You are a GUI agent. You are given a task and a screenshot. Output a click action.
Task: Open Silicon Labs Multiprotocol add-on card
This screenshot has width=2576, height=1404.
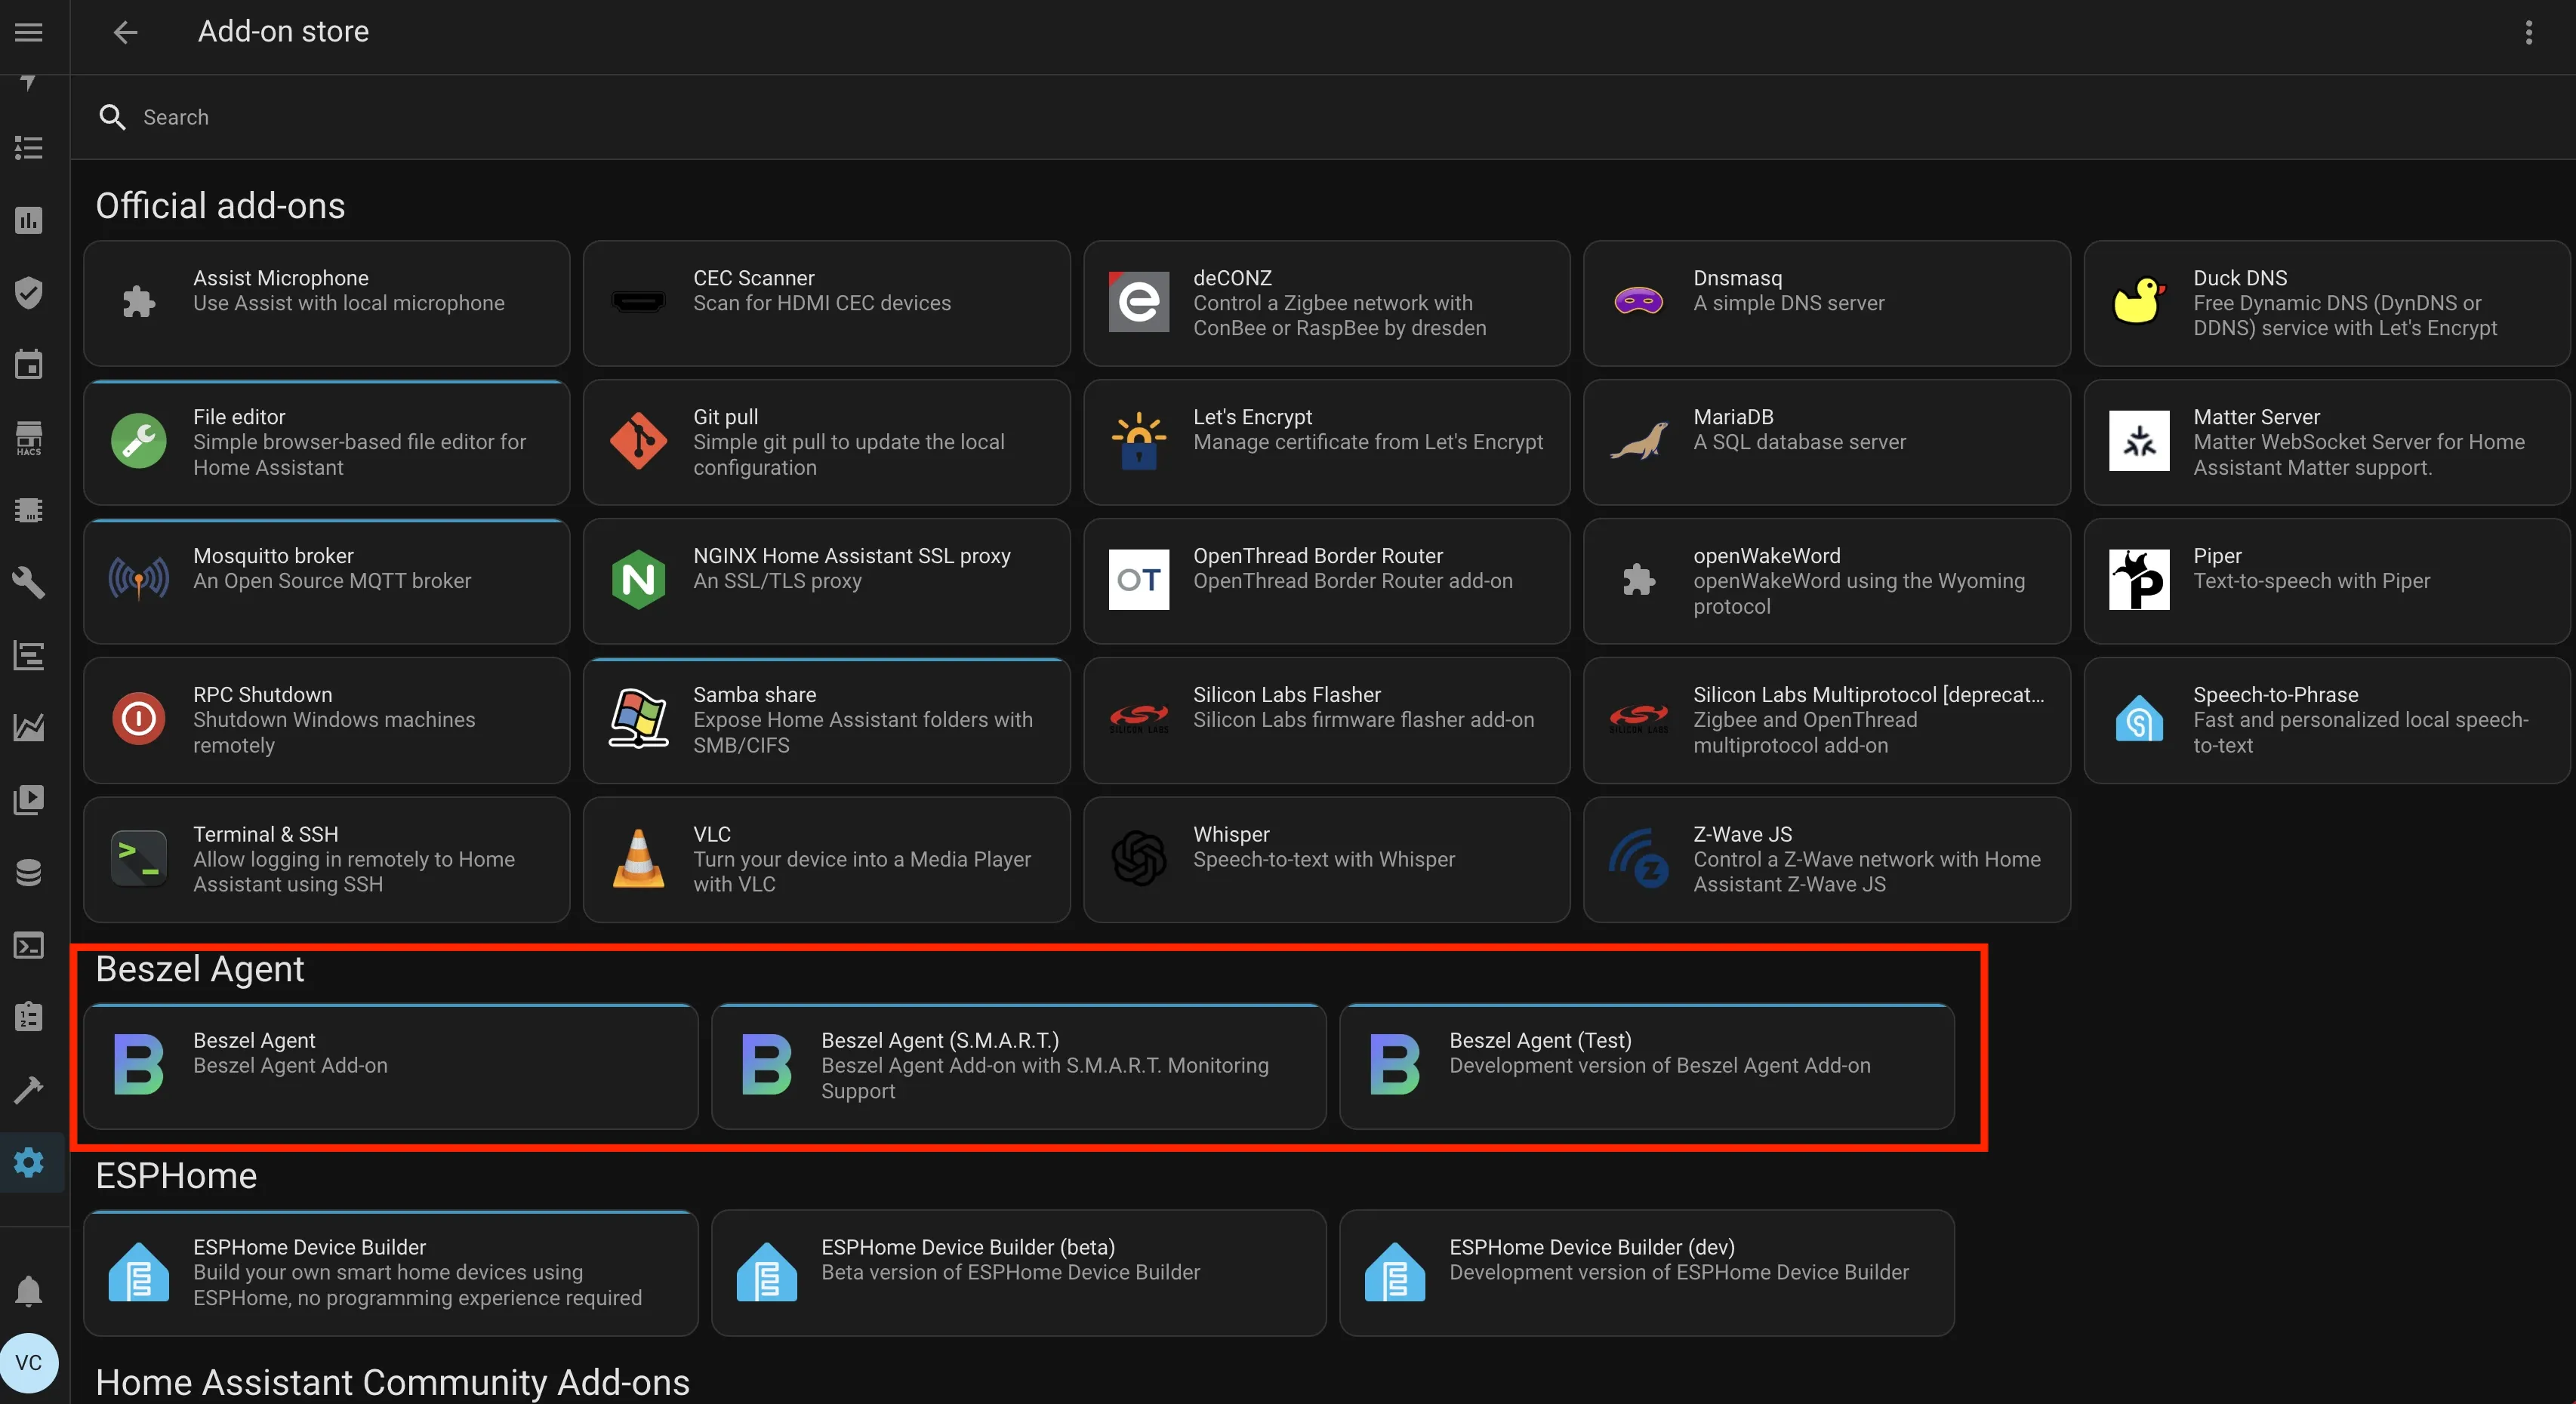(1826, 720)
